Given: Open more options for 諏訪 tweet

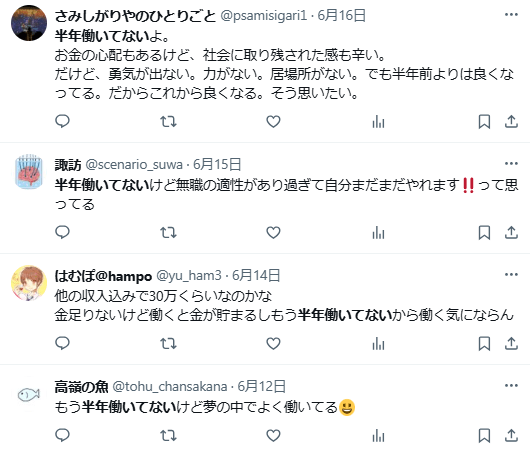Looking at the screenshot, I should tap(511, 164).
